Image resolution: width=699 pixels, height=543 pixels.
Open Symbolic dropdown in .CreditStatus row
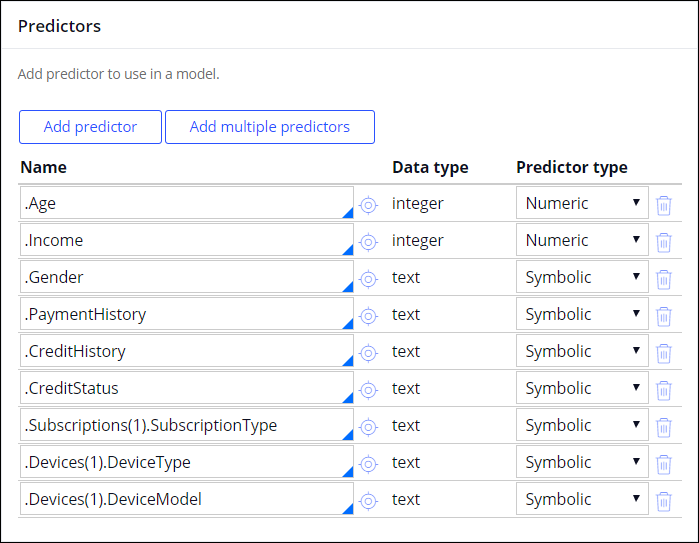tap(582, 388)
